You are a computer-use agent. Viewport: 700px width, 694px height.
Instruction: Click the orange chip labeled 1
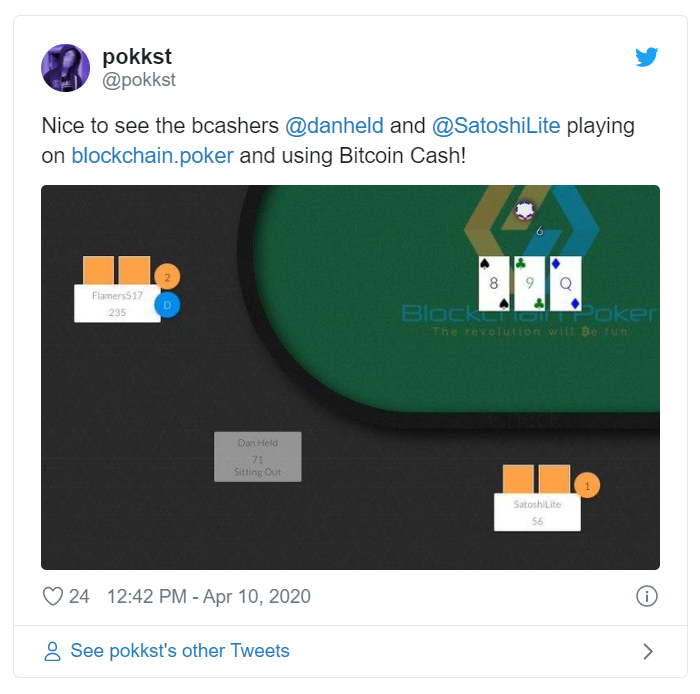(x=587, y=486)
